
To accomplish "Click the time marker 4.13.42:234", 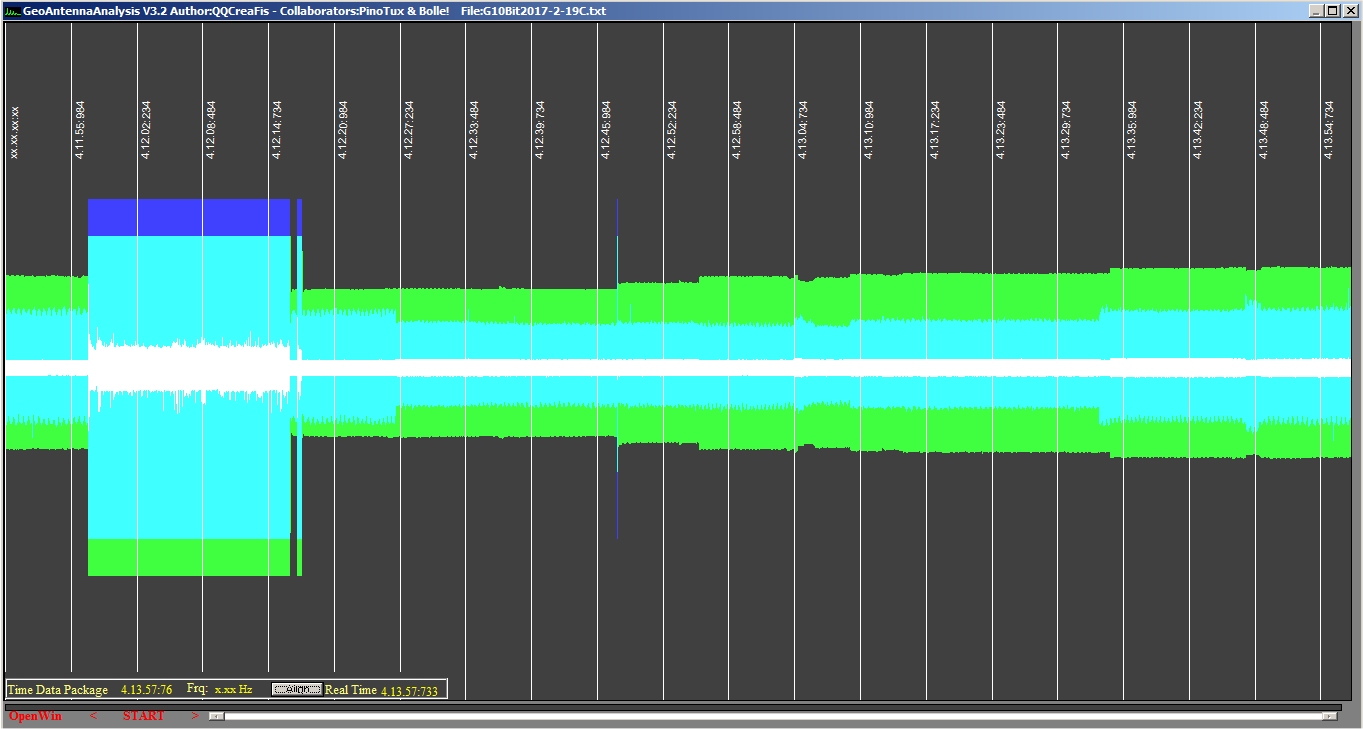I will 1198,130.
